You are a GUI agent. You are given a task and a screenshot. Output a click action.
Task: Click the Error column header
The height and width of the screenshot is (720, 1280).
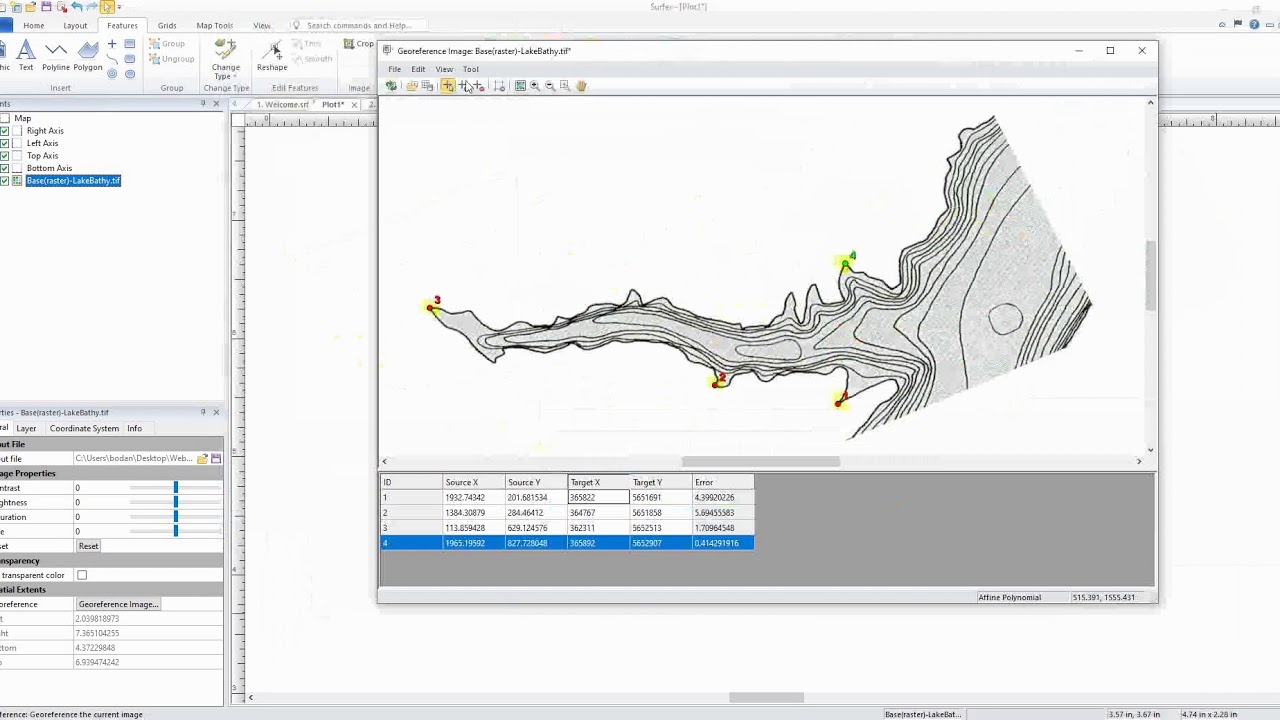(x=722, y=482)
